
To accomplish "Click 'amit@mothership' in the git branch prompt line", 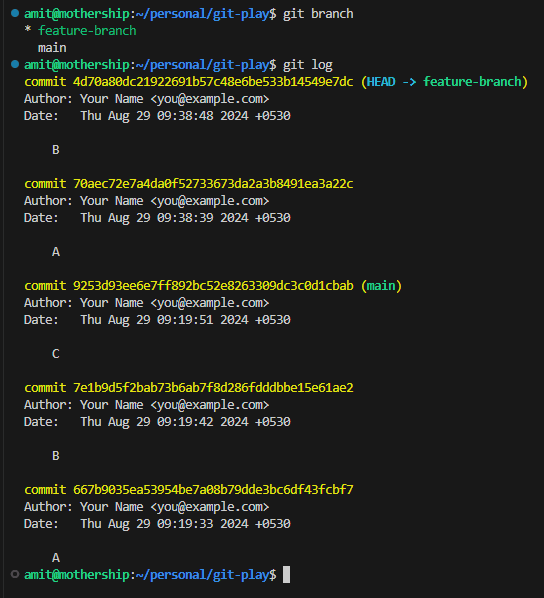I will click(x=77, y=14).
